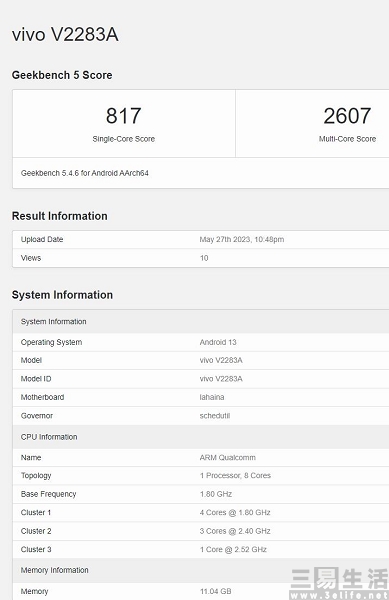Screen dimensions: 389x600
Task: Select the Geekbench 5 Score heading
Action: click(62, 75)
